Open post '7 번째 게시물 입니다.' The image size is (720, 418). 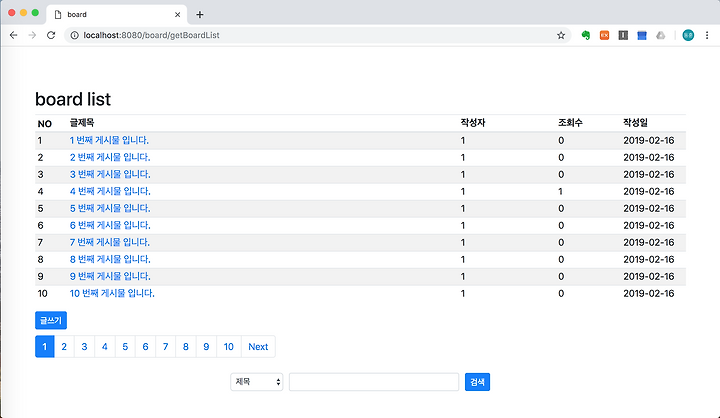click(x=109, y=242)
